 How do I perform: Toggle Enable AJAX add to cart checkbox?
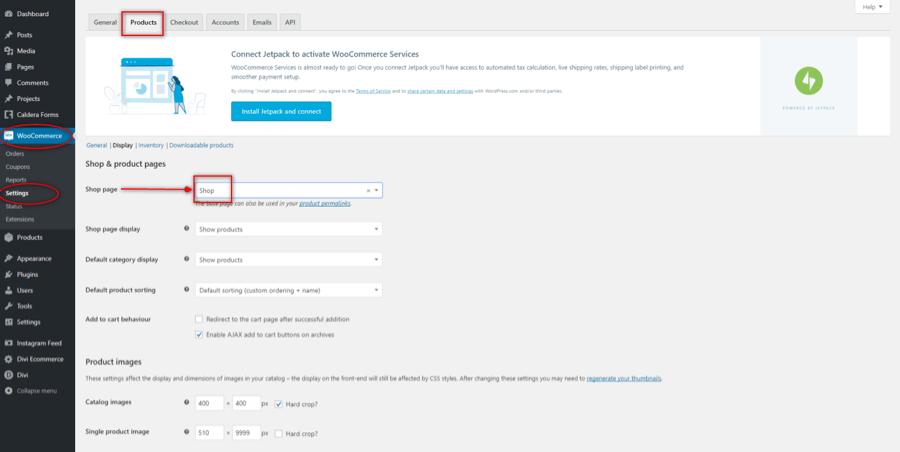coord(199,334)
